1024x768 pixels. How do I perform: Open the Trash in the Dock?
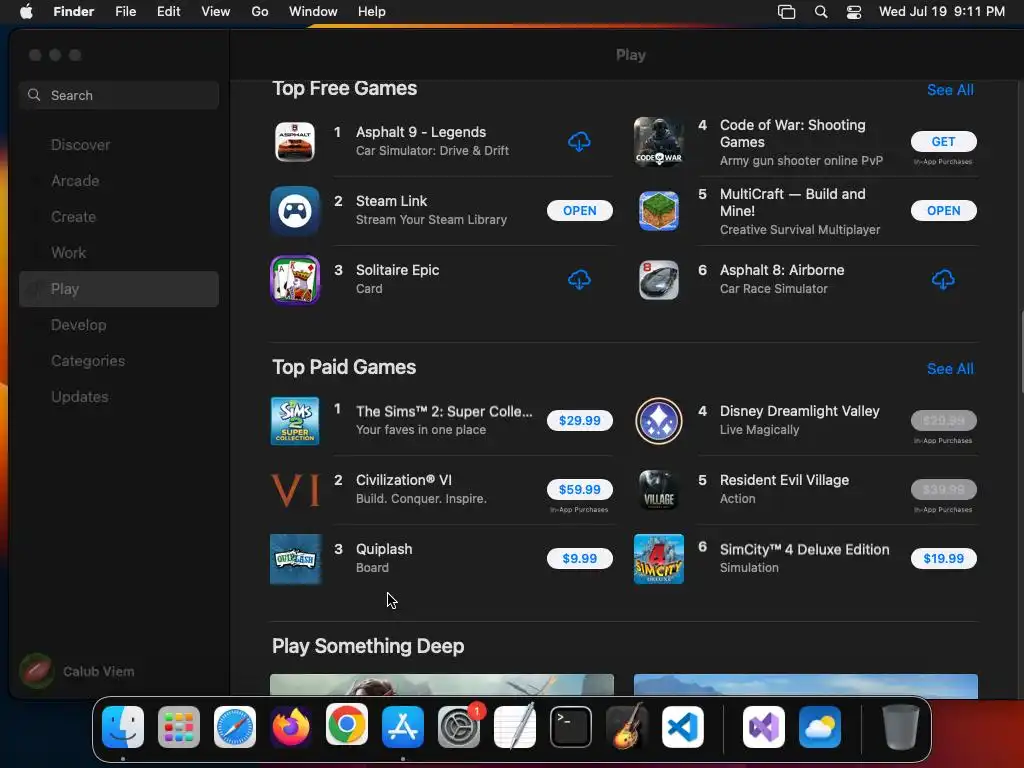click(901, 727)
